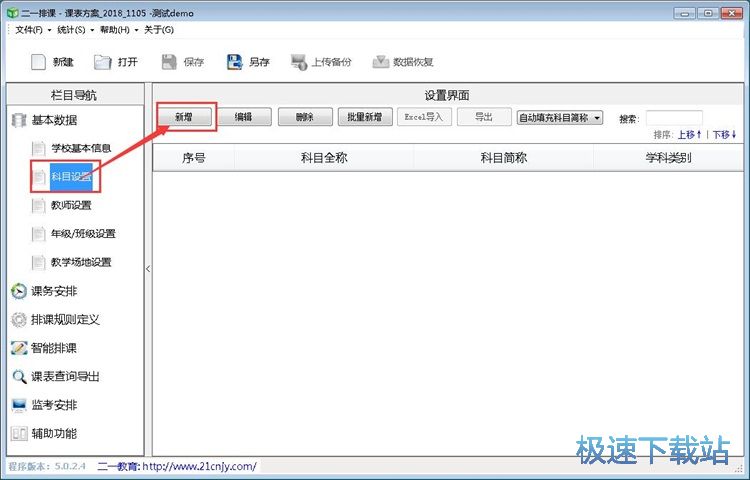This screenshot has width=750, height=480.
Task: Close the application window
Action: tap(732, 13)
